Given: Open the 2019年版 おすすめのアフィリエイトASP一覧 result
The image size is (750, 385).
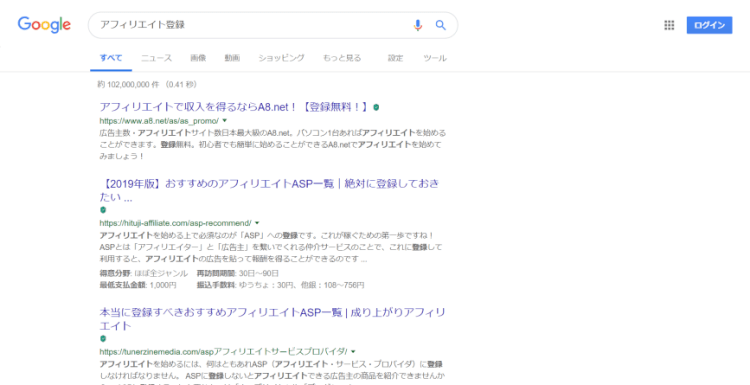Looking at the screenshot, I should pyautogui.click(x=270, y=190).
